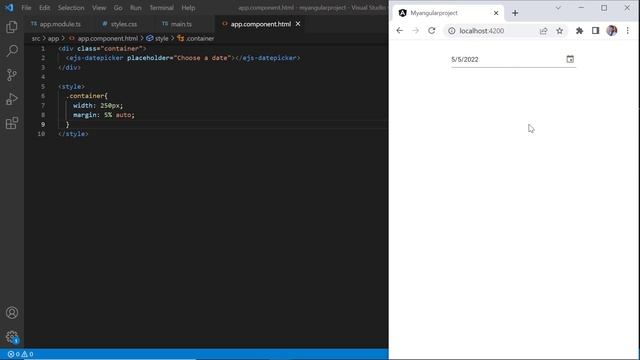Viewport: 640px width, 360px height.
Task: Open the Selection menu
Action: pyautogui.click(x=71, y=8)
